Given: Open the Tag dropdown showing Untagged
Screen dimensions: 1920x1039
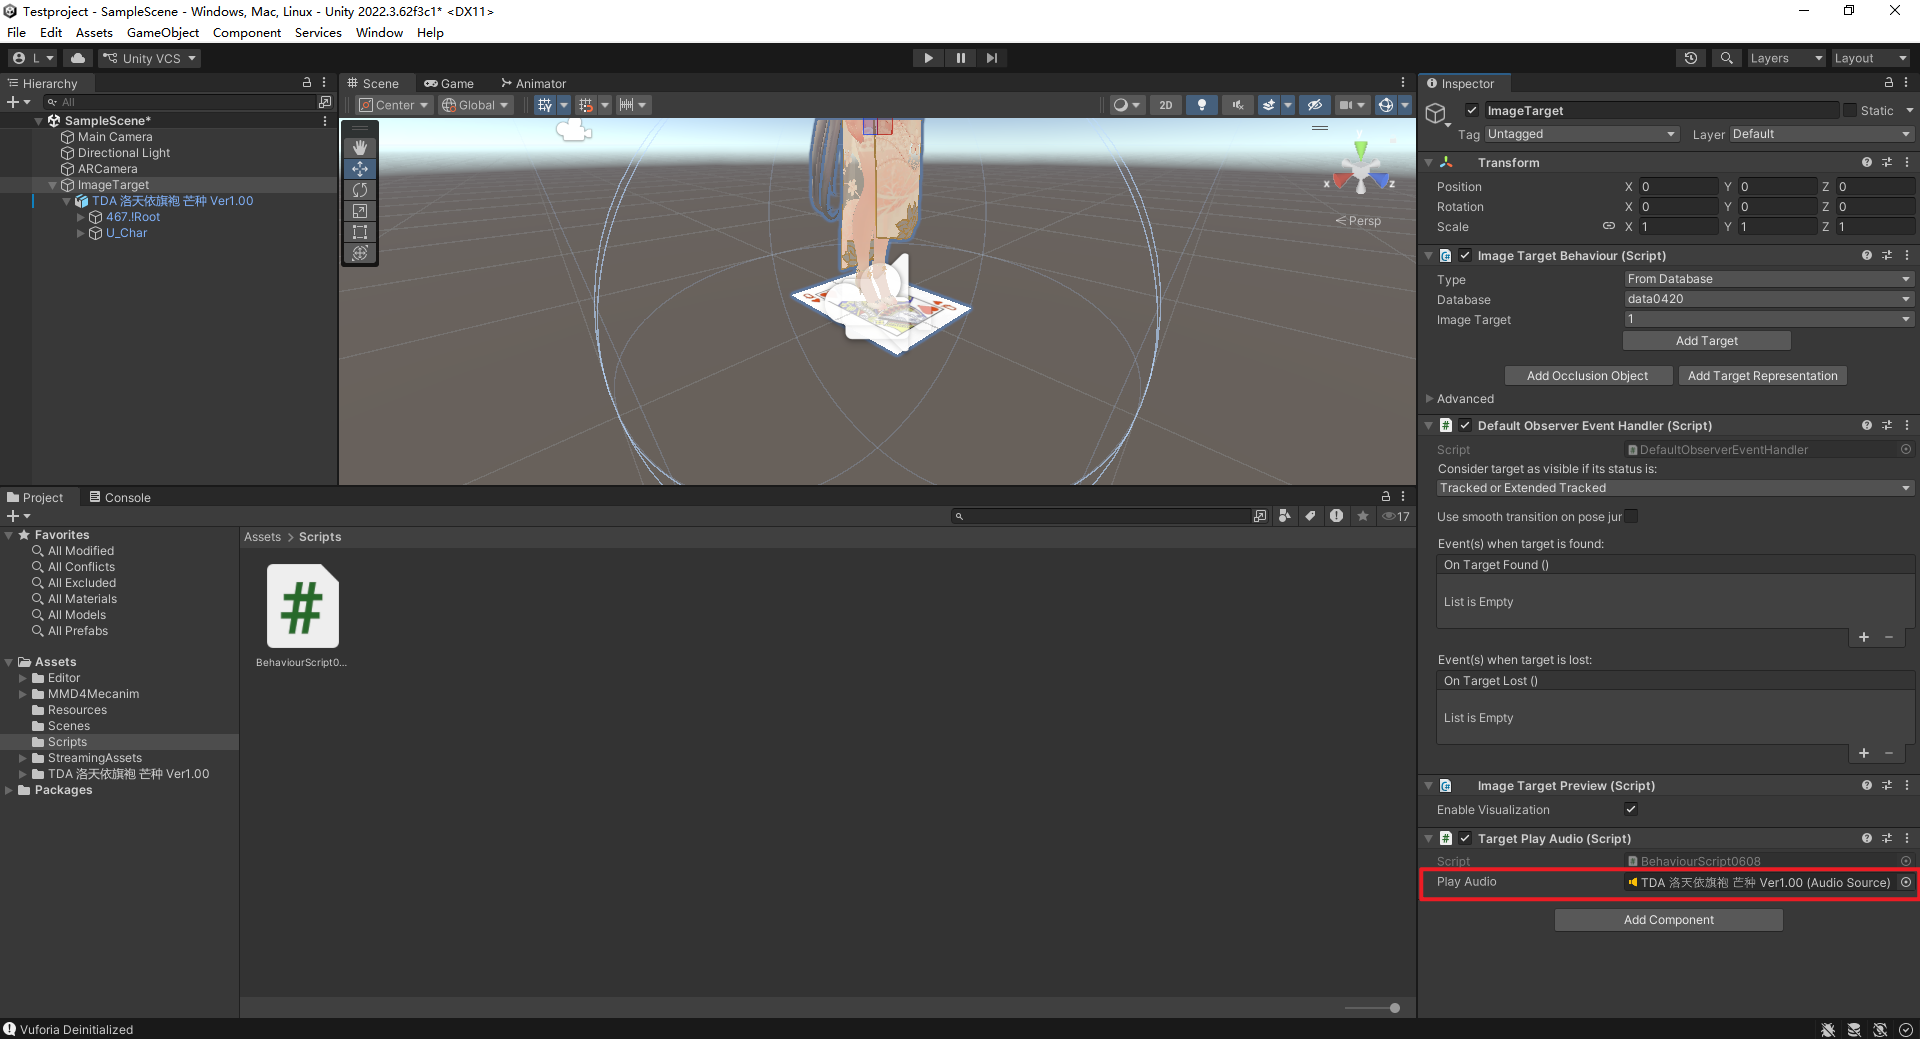Looking at the screenshot, I should click(1582, 134).
